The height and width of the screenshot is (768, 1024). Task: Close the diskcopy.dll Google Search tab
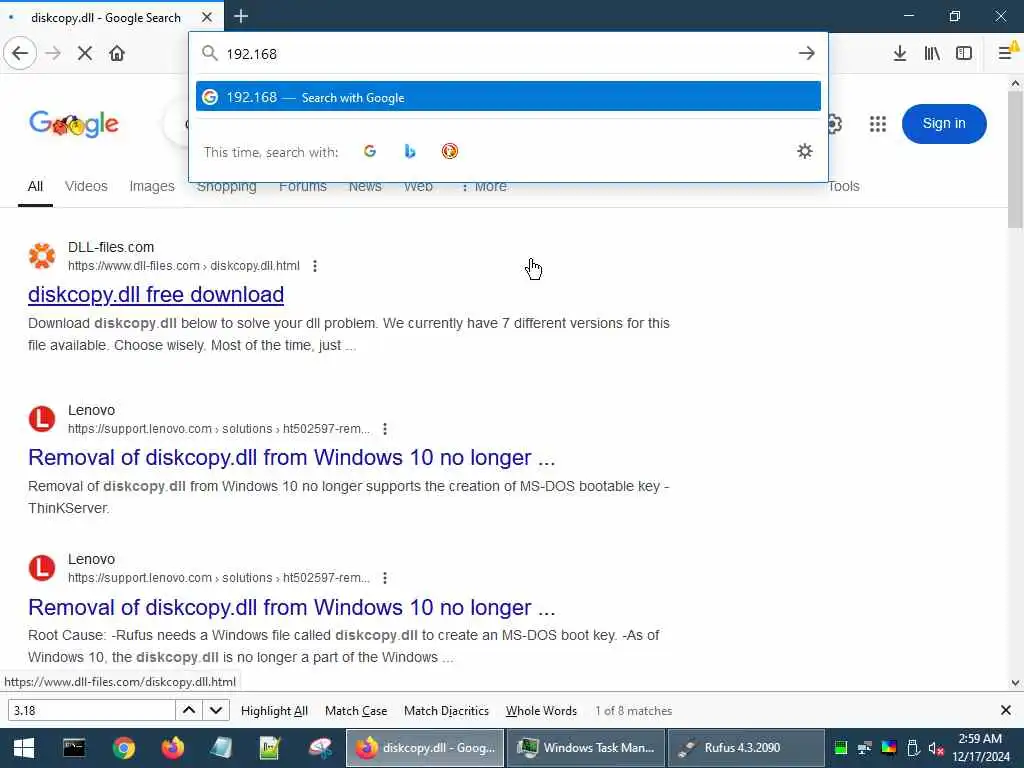207,17
